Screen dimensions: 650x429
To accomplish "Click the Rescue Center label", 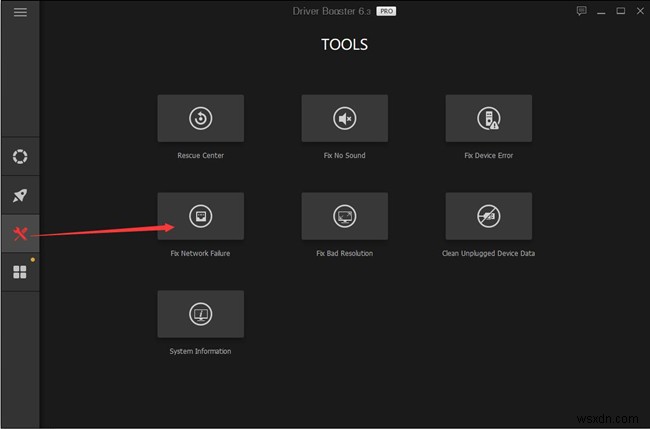I will point(201,155).
